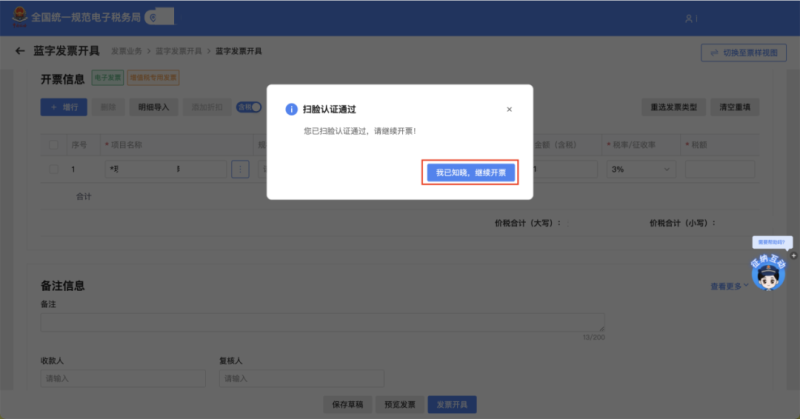Click 切换至票样视图 button
The width and height of the screenshot is (800, 419).
743,53
